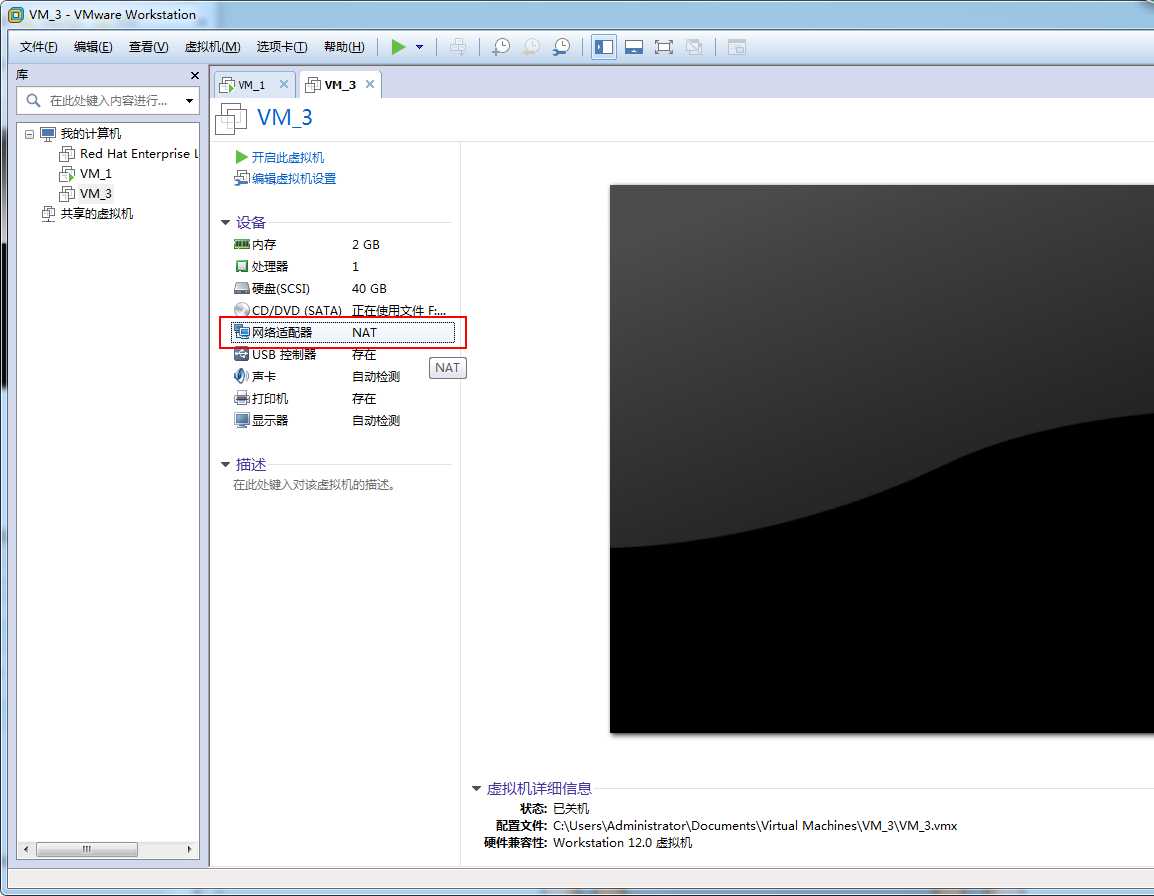Click the 2 GB memory value
Screen dimensions: 1154x896
coord(366,244)
